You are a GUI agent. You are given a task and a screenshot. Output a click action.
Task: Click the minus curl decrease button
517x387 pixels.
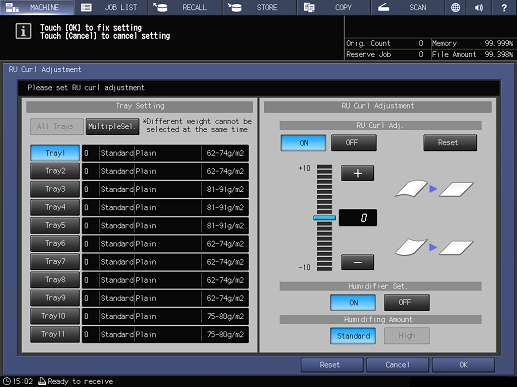tap(357, 262)
